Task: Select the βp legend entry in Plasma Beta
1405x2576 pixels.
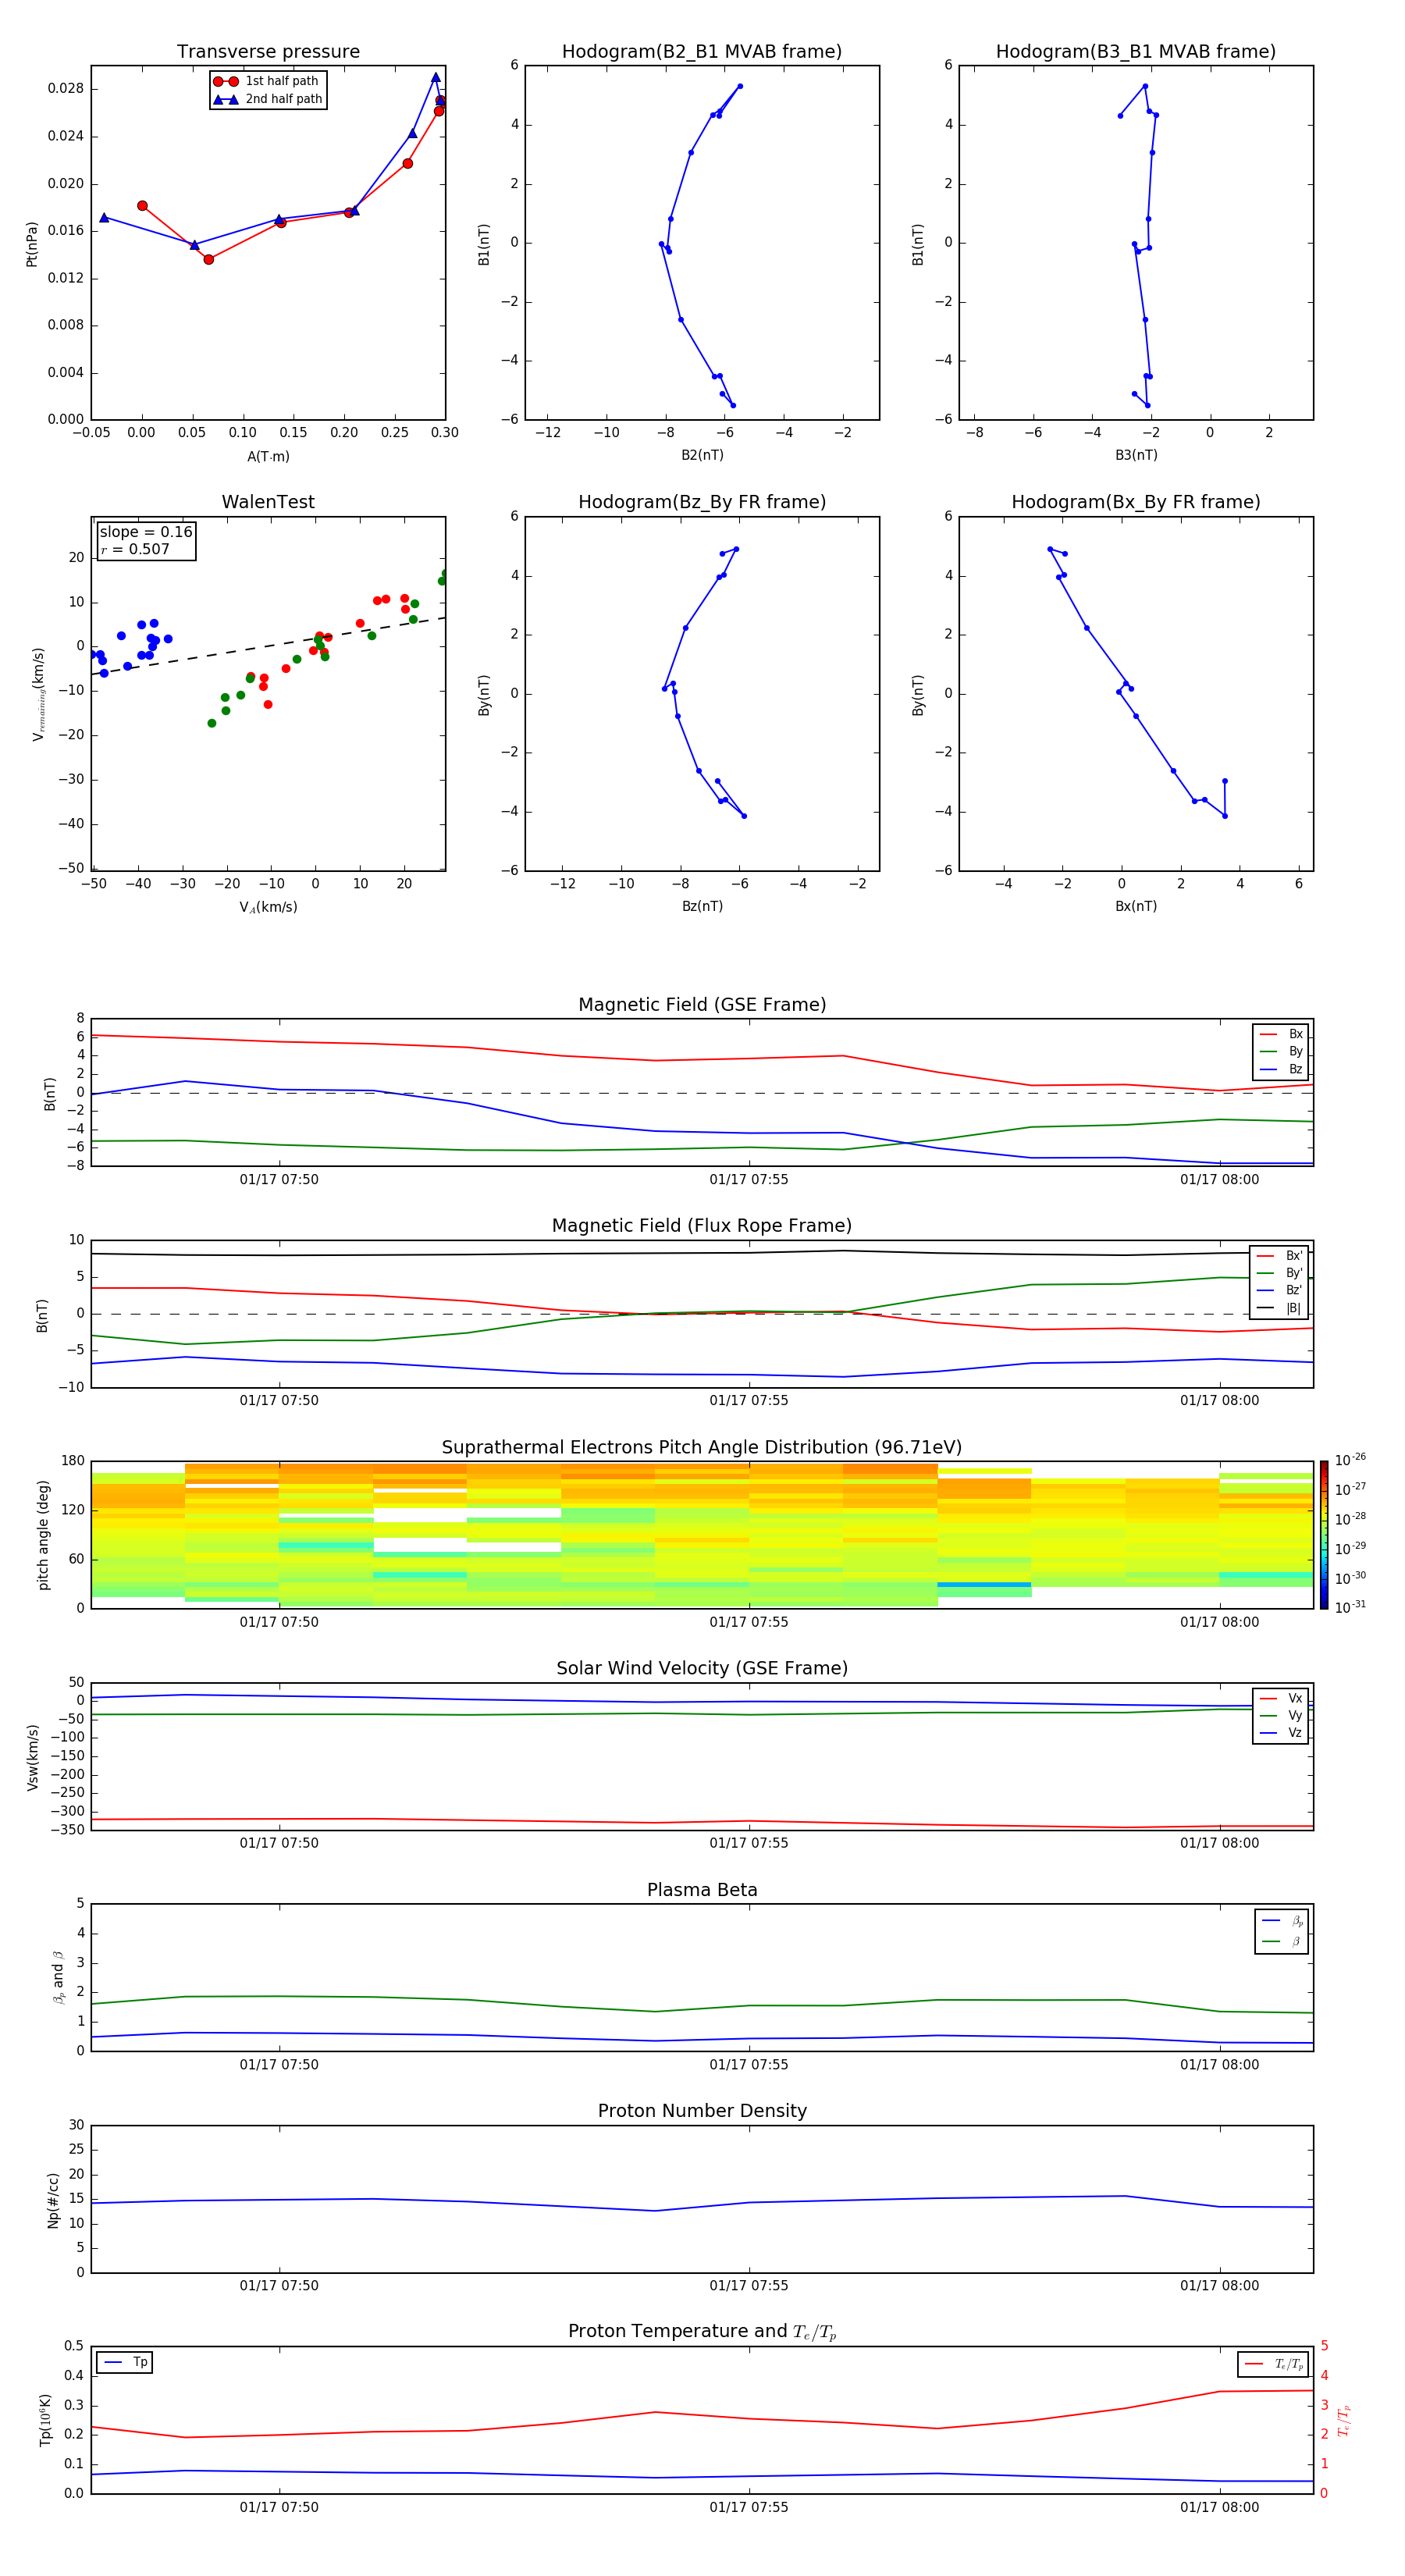Action: (1282, 1921)
